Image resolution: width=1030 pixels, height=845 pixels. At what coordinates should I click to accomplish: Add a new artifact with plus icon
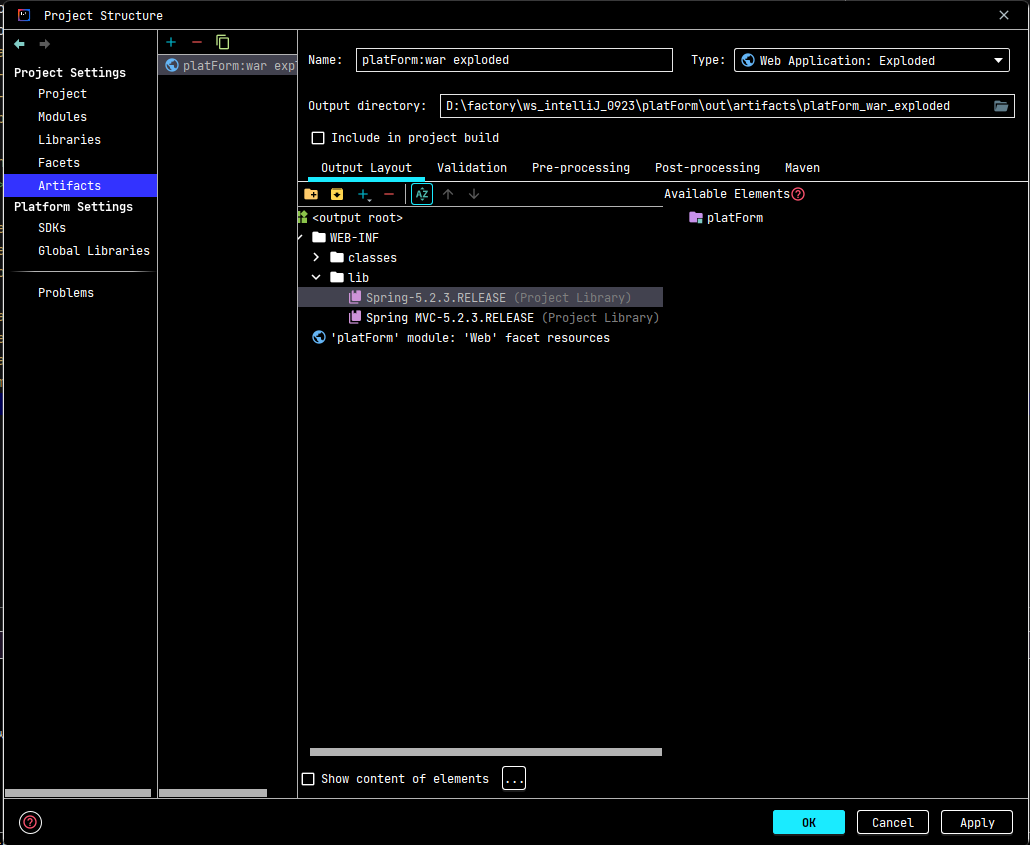(171, 42)
